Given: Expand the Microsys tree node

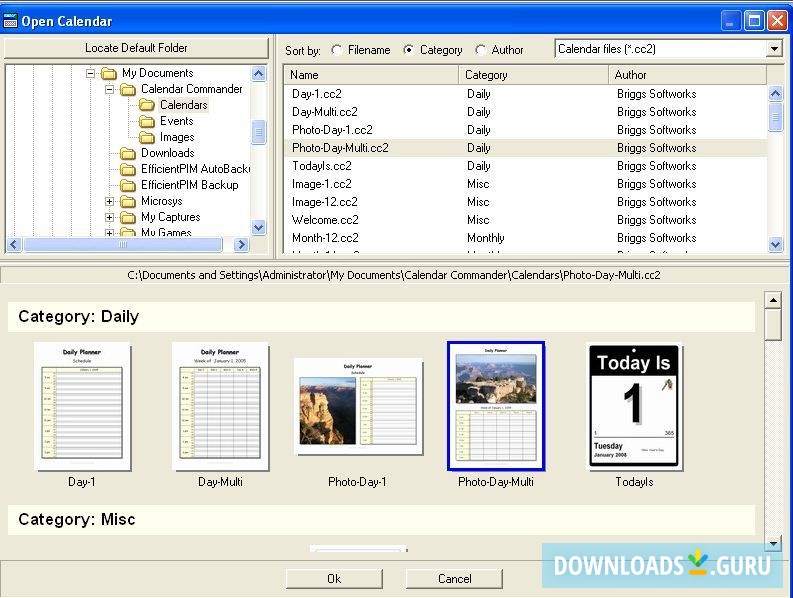Looking at the screenshot, I should pyautogui.click(x=109, y=201).
